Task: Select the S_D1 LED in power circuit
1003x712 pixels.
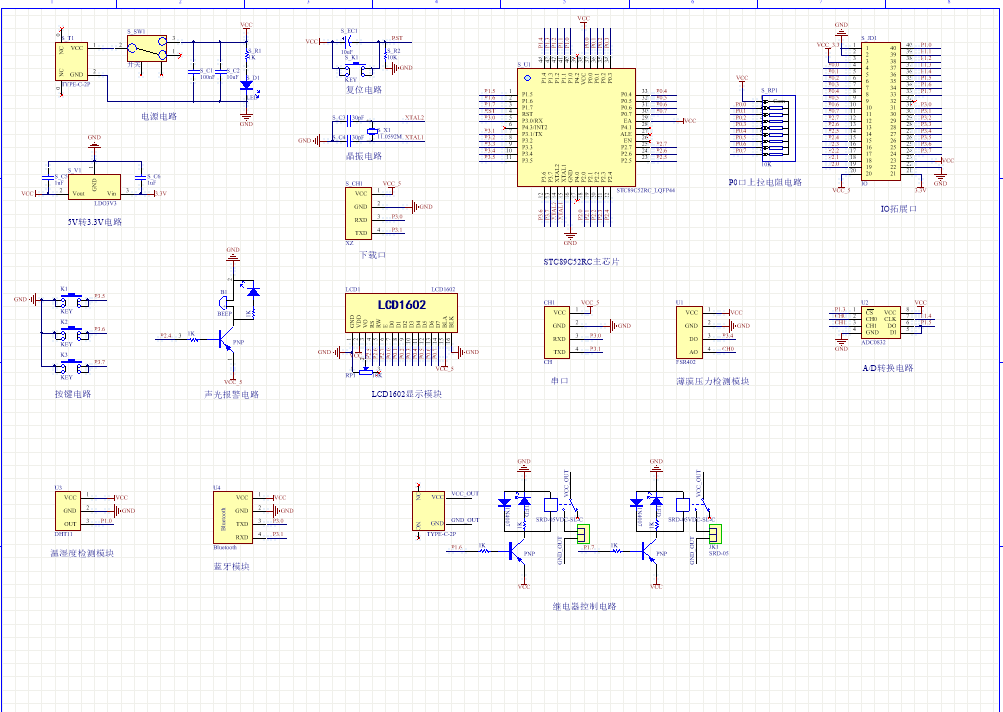Action: [x=246, y=86]
